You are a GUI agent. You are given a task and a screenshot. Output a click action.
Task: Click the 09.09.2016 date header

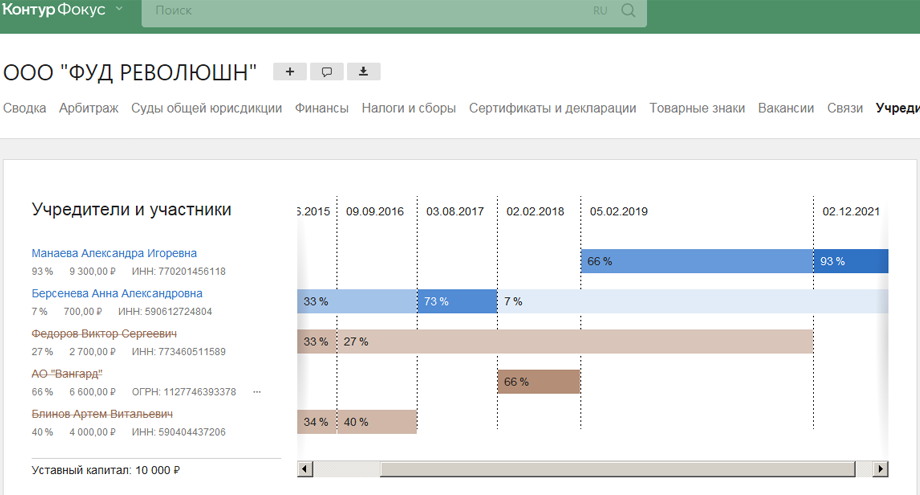(x=375, y=211)
